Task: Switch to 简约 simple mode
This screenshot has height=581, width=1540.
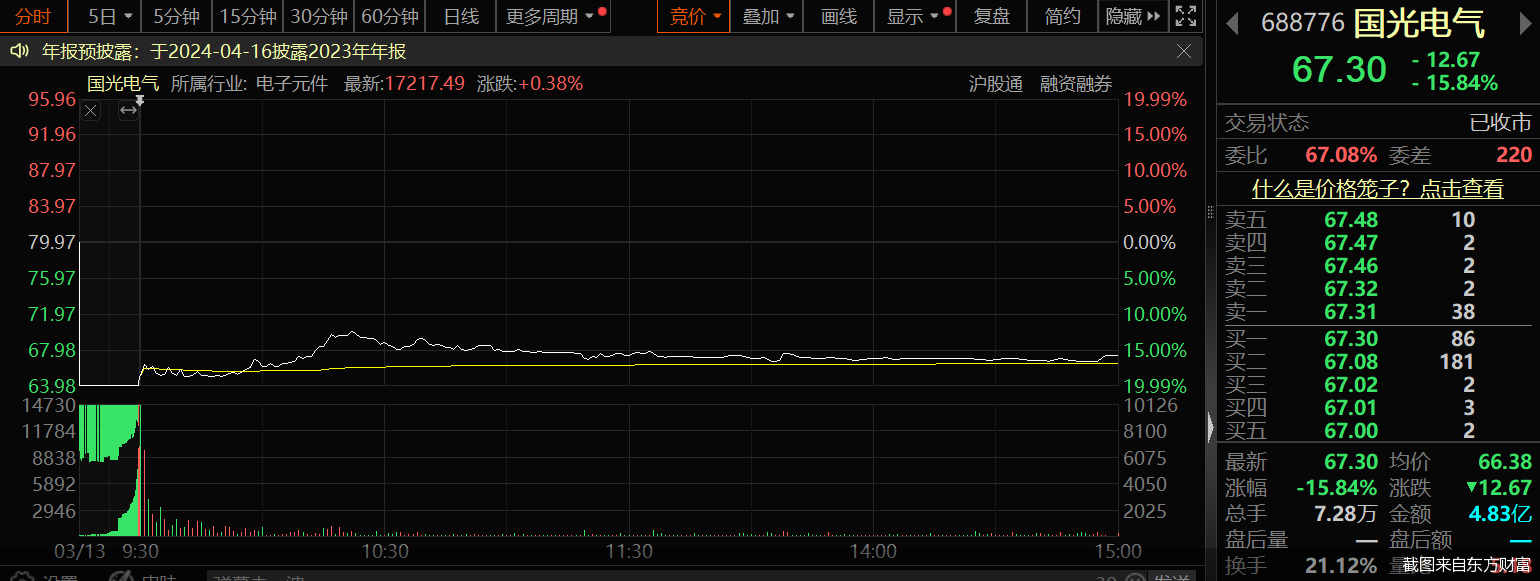Action: click(x=1062, y=16)
